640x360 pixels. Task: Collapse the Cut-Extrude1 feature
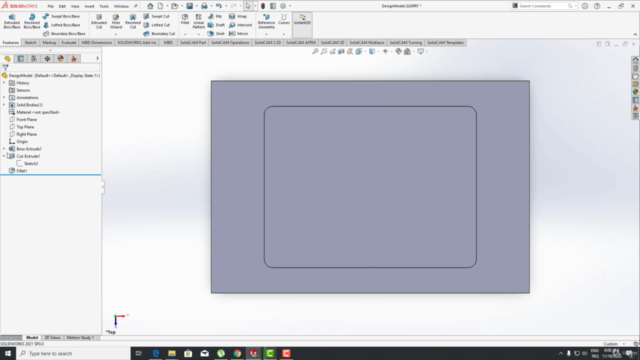tap(4, 156)
